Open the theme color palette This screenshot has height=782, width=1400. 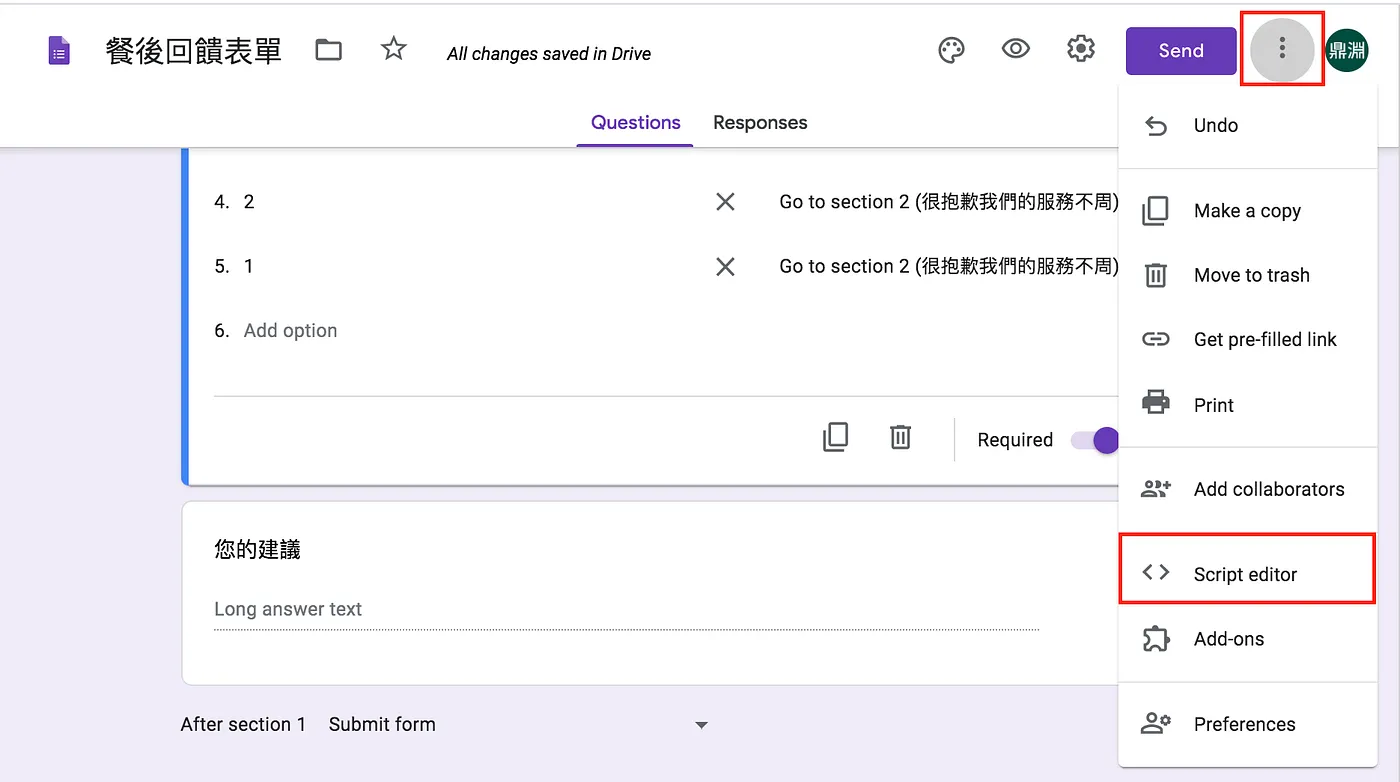click(x=951, y=50)
